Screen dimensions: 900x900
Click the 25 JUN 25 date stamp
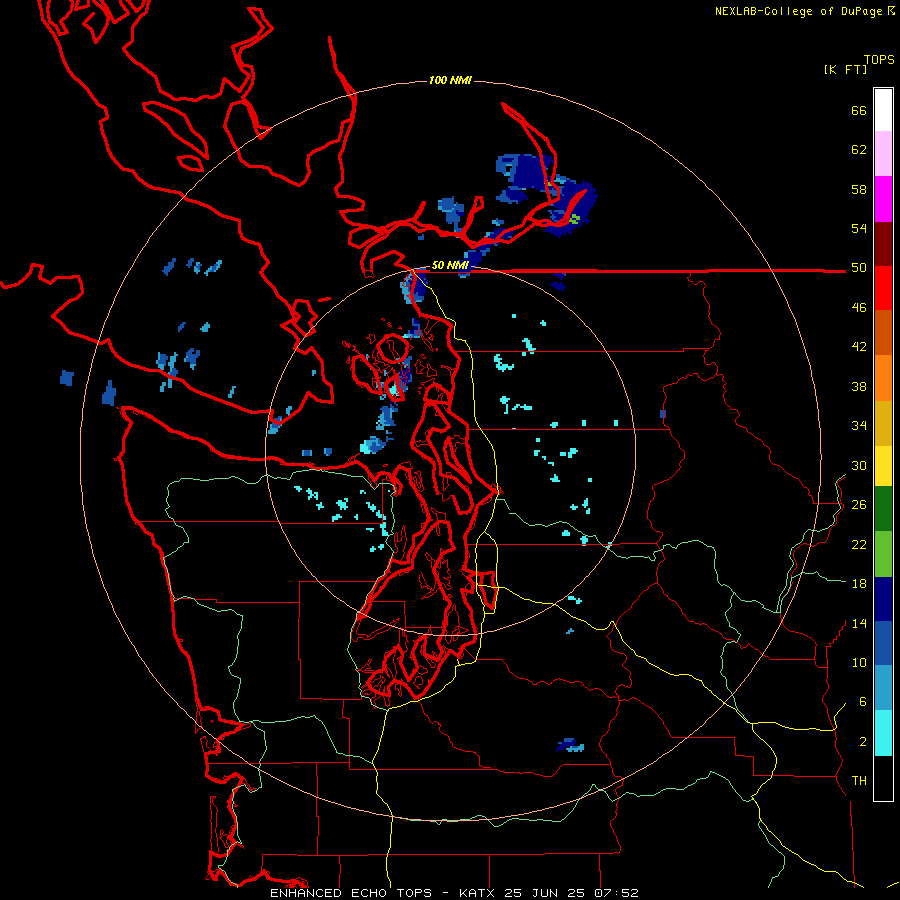click(x=545, y=893)
